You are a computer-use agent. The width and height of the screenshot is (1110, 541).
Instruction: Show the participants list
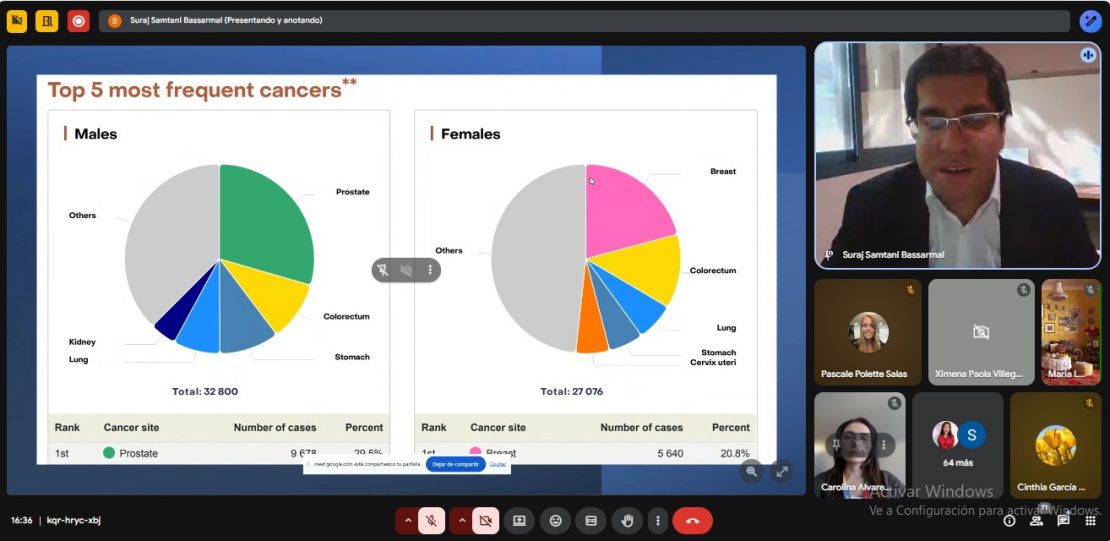(1037, 520)
